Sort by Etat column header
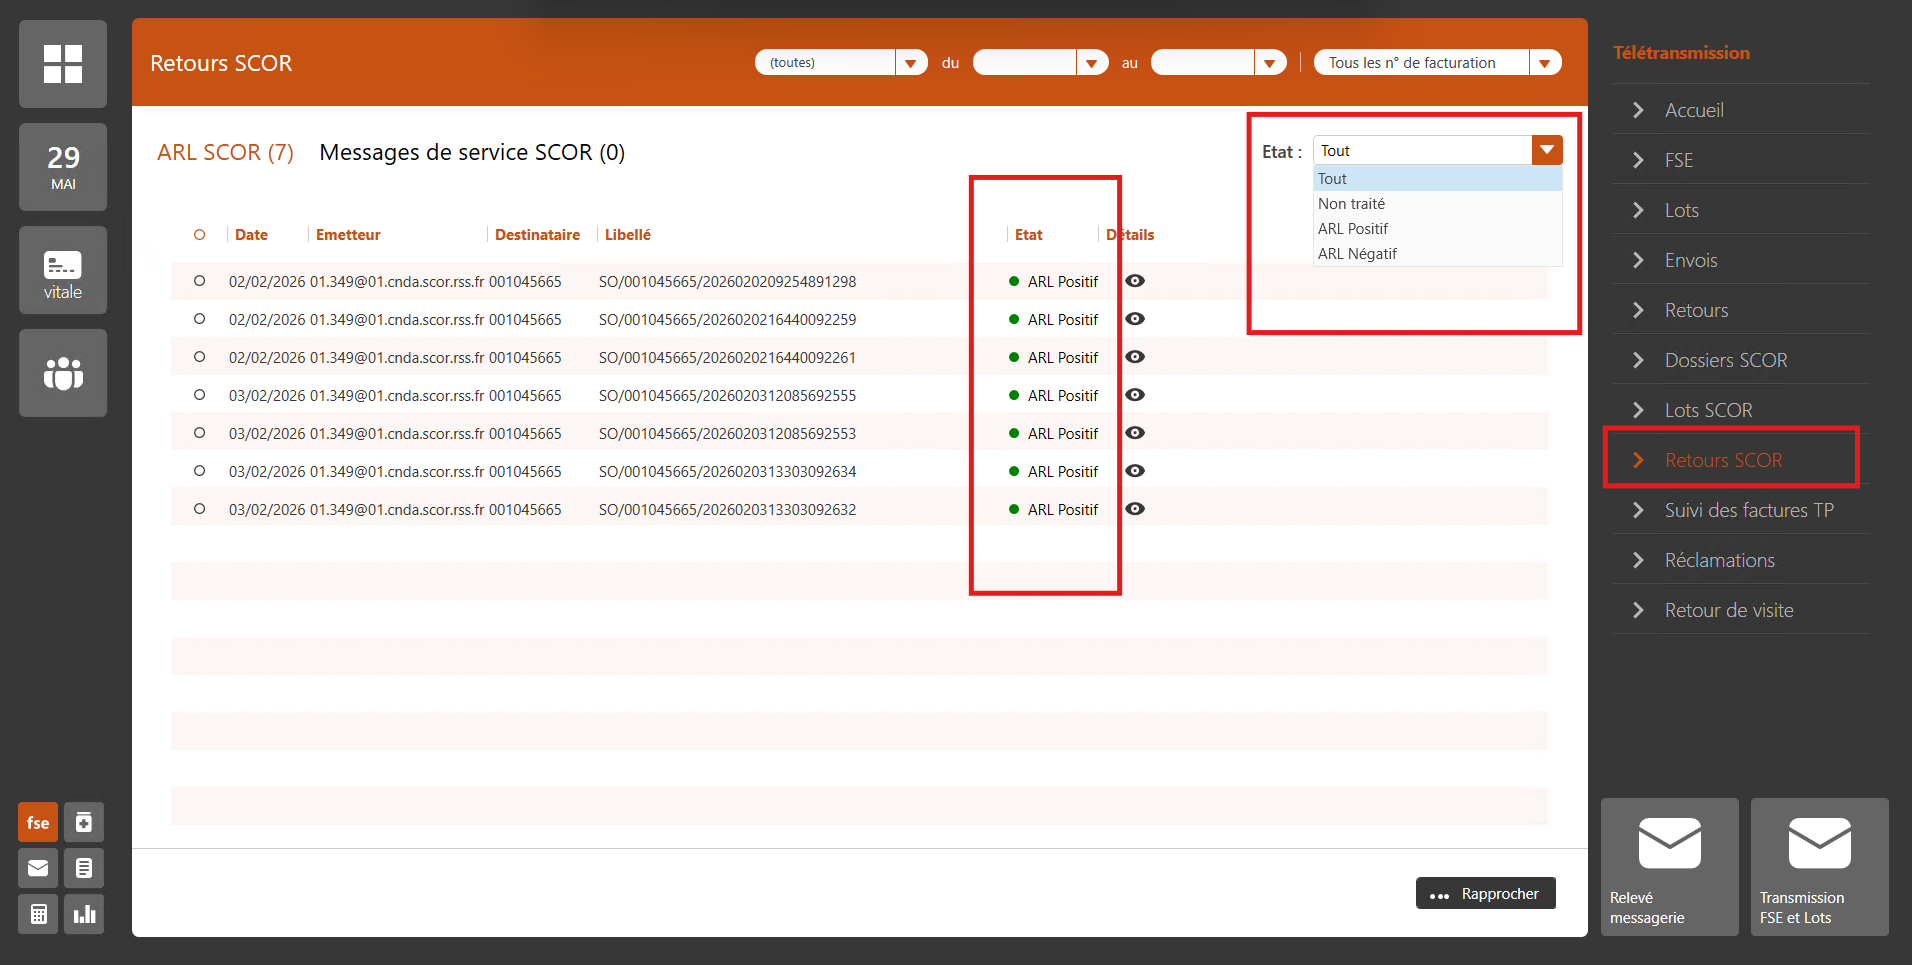Viewport: 1912px width, 965px height. [1028, 235]
